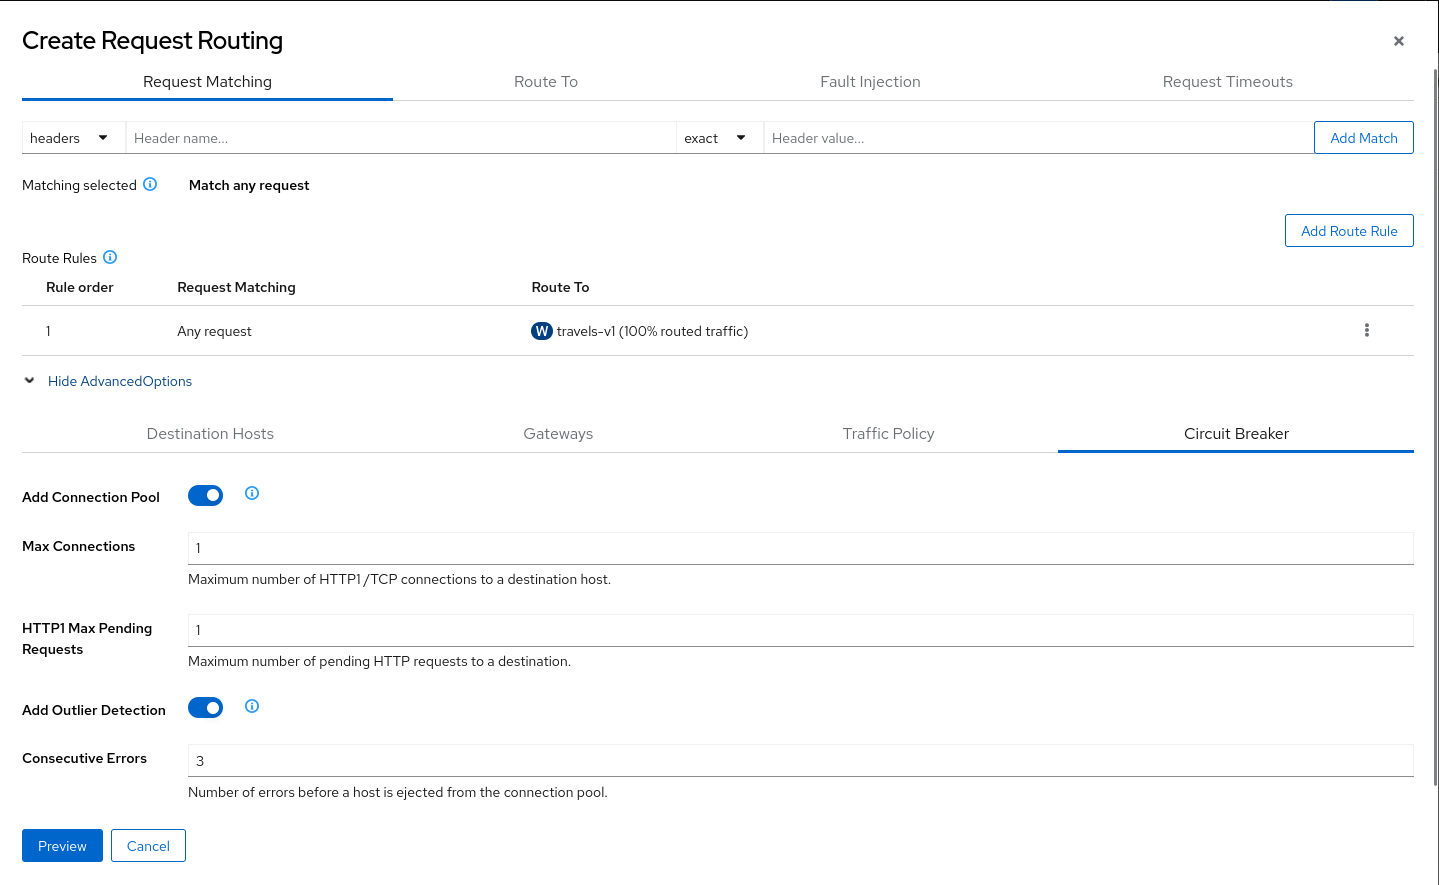1439x885 pixels.
Task: Click info icon next to Add Outlier Detection
Action: [252, 706]
